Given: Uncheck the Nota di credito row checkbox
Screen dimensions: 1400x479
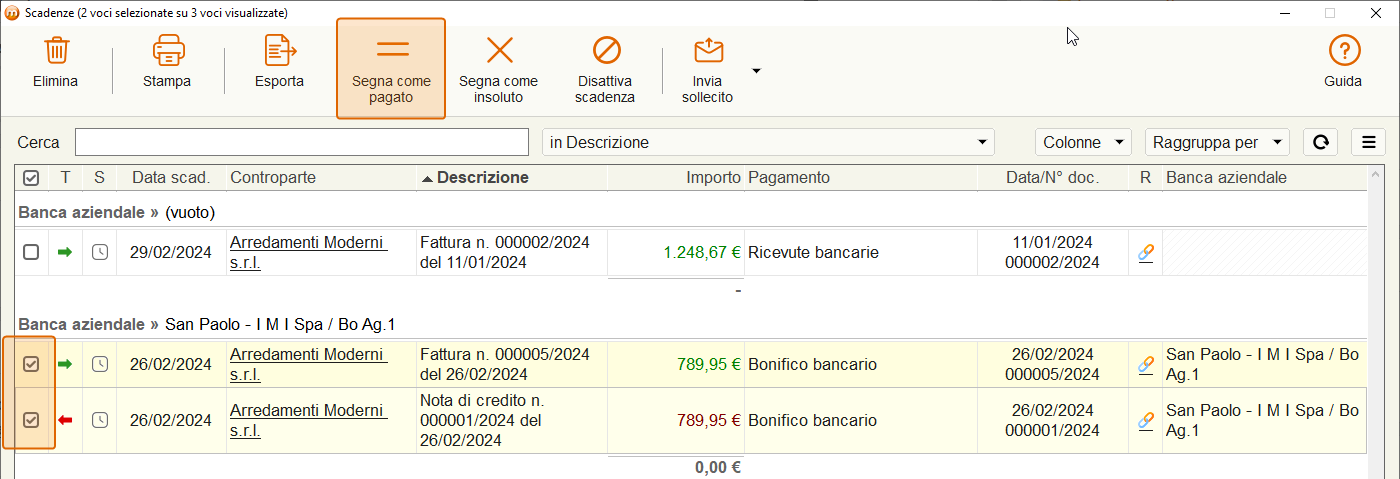Looking at the screenshot, I should [31, 420].
